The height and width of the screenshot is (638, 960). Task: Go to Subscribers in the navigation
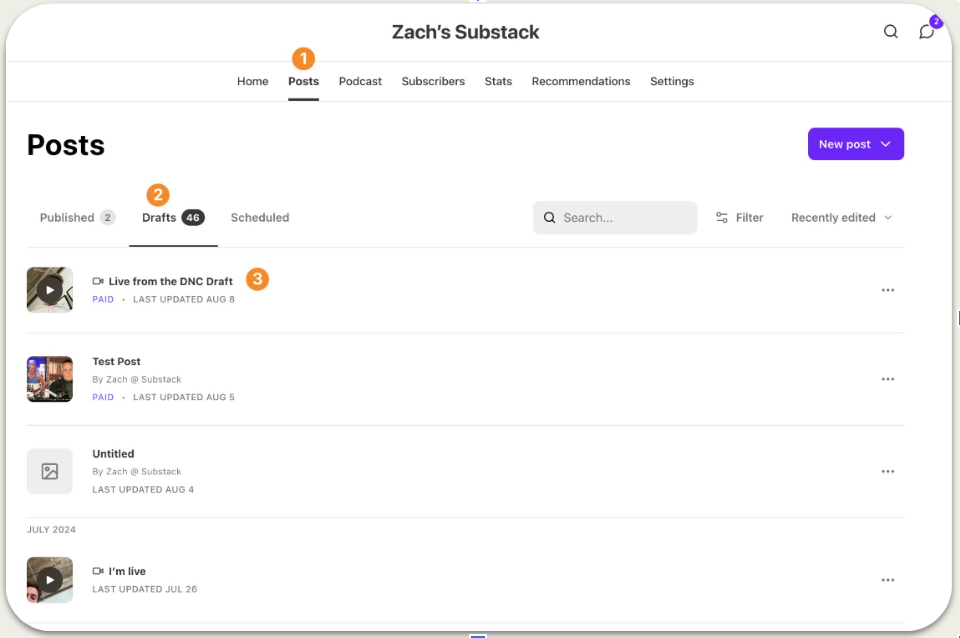pos(433,81)
